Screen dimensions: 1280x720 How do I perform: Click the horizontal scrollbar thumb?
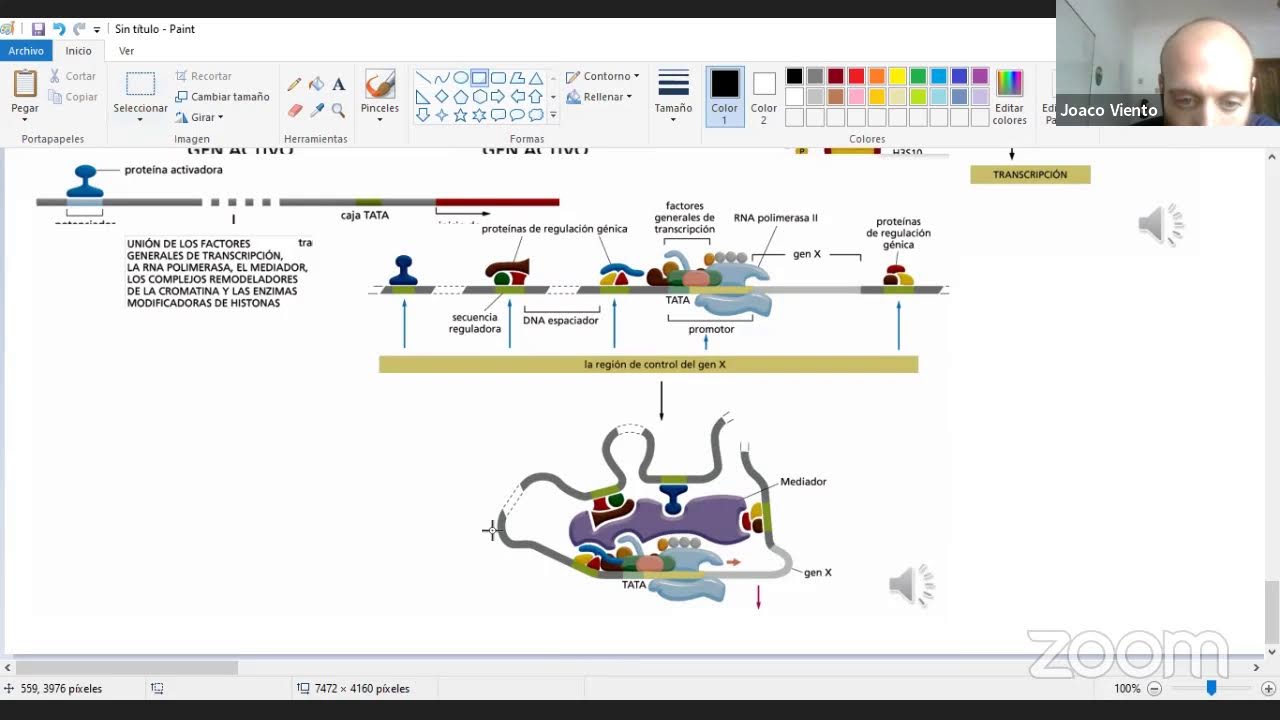(x=127, y=668)
